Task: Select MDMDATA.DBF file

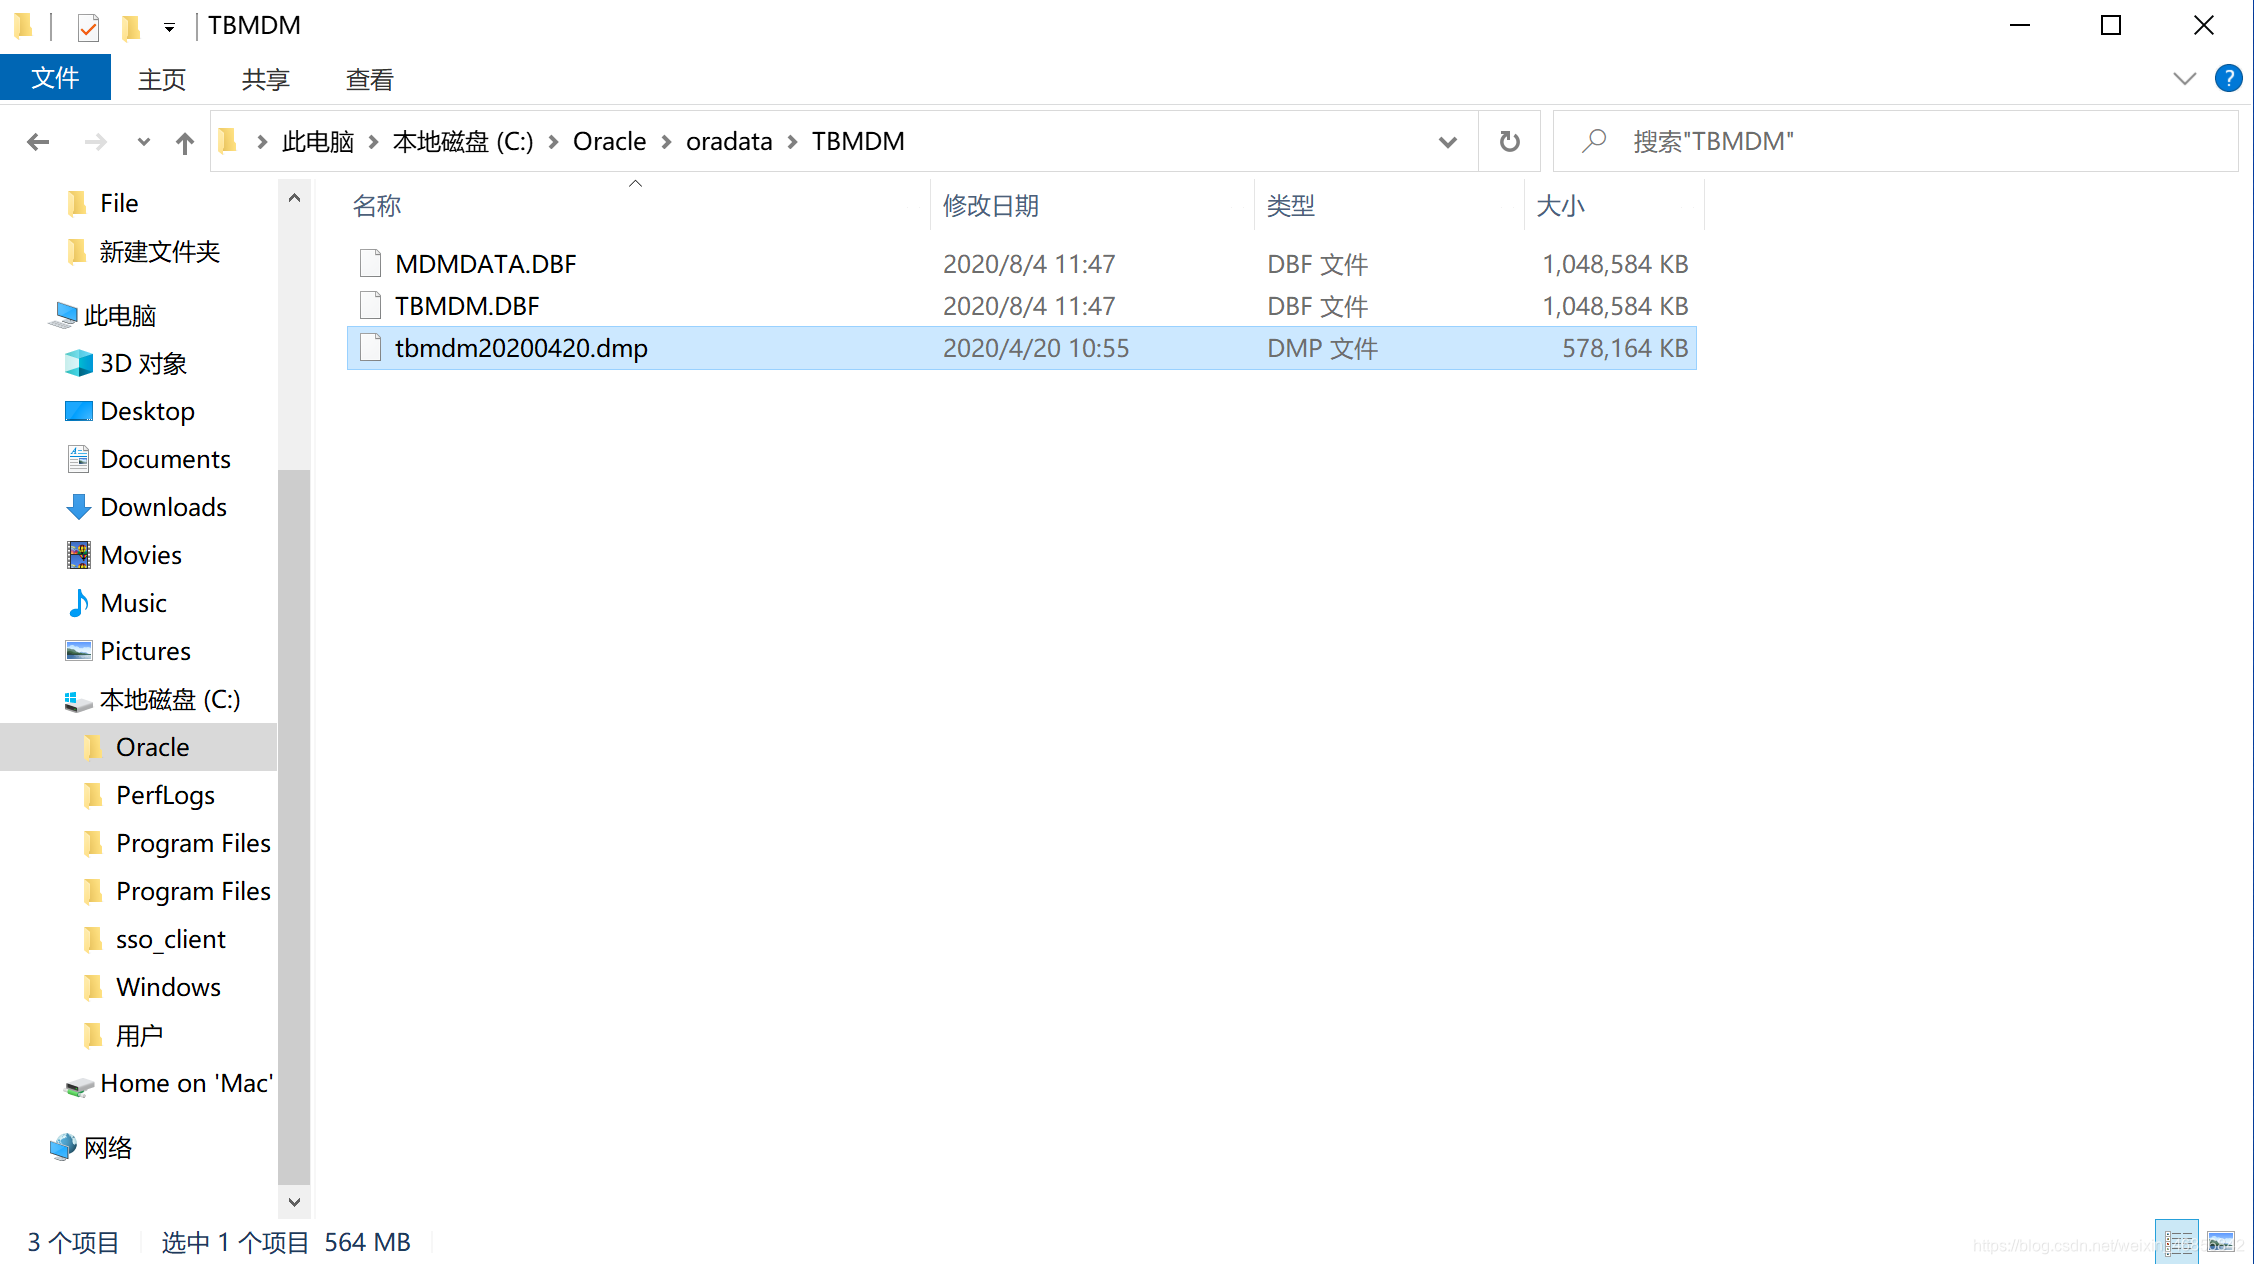Action: [485, 264]
